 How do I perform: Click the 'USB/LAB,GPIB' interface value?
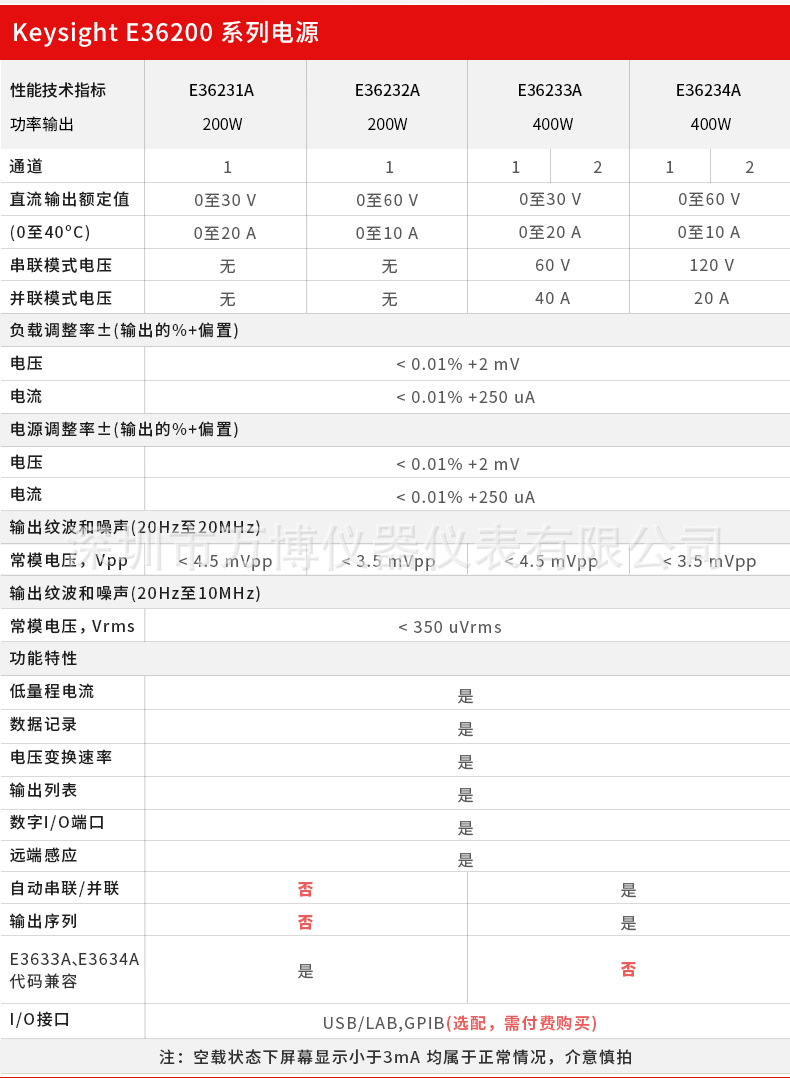pyautogui.click(x=384, y=1024)
